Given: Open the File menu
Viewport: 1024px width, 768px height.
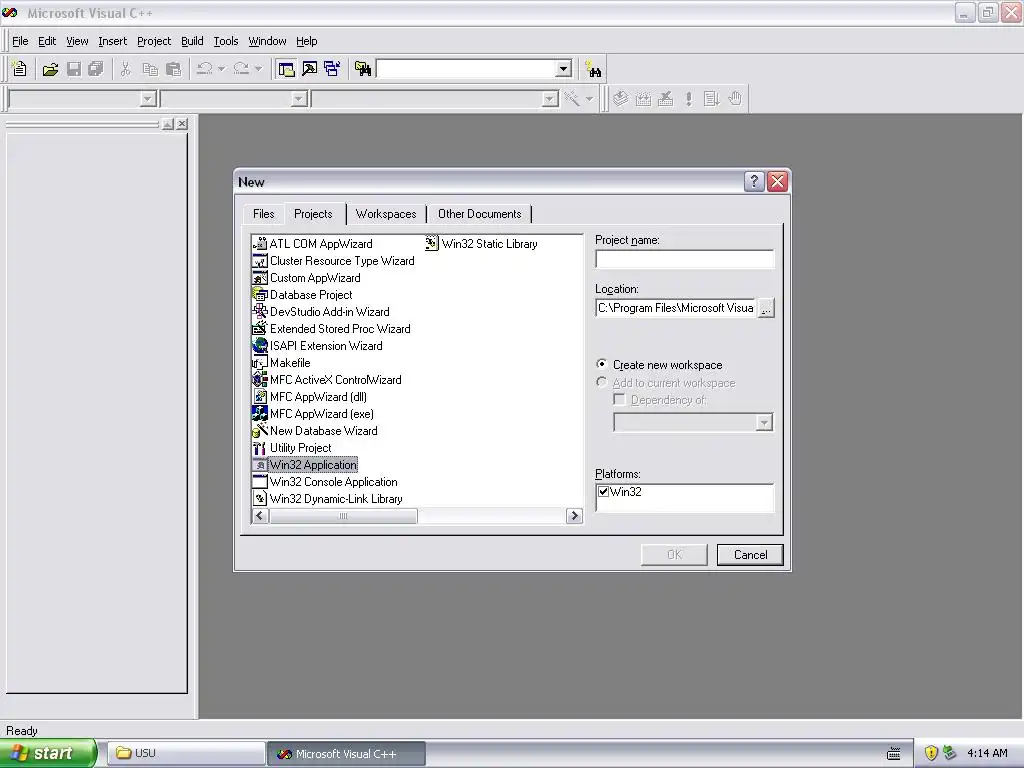Looking at the screenshot, I should click(x=20, y=41).
